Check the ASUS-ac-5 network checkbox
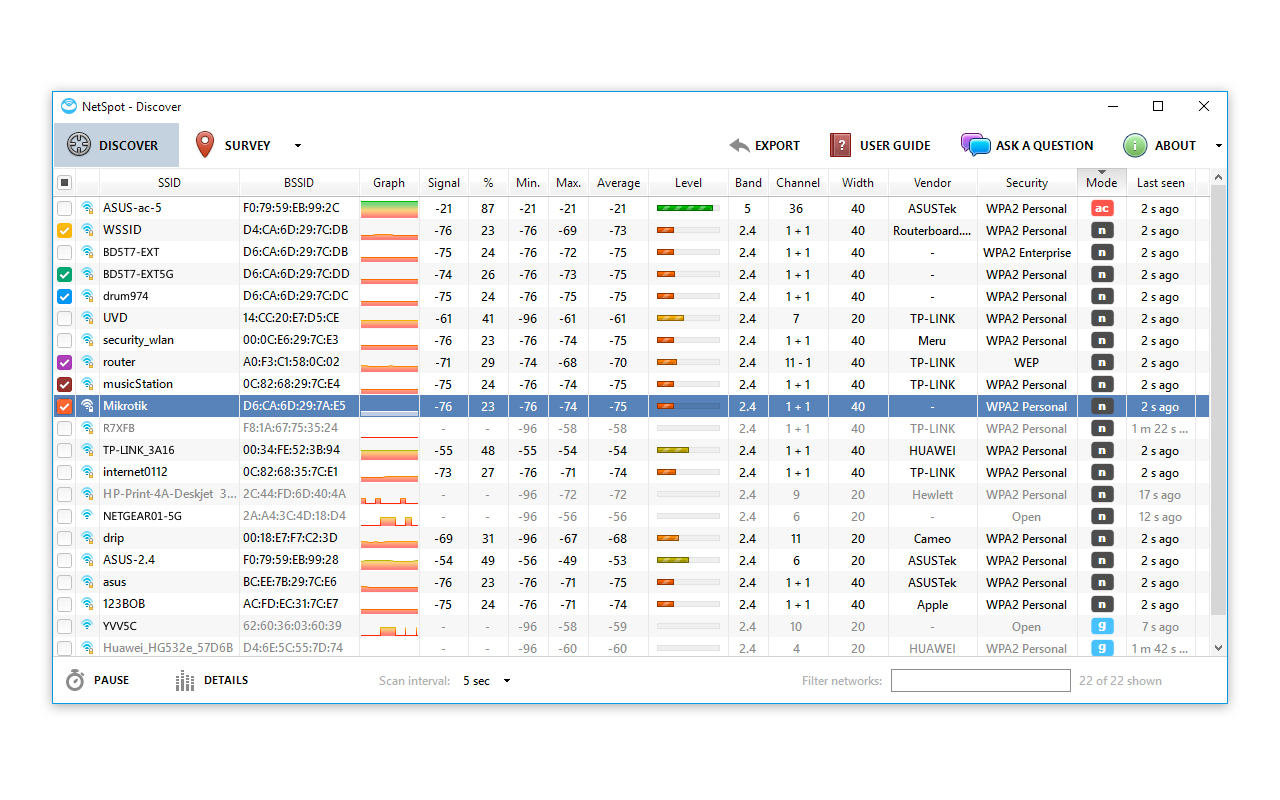1280x800 pixels. 64,208
